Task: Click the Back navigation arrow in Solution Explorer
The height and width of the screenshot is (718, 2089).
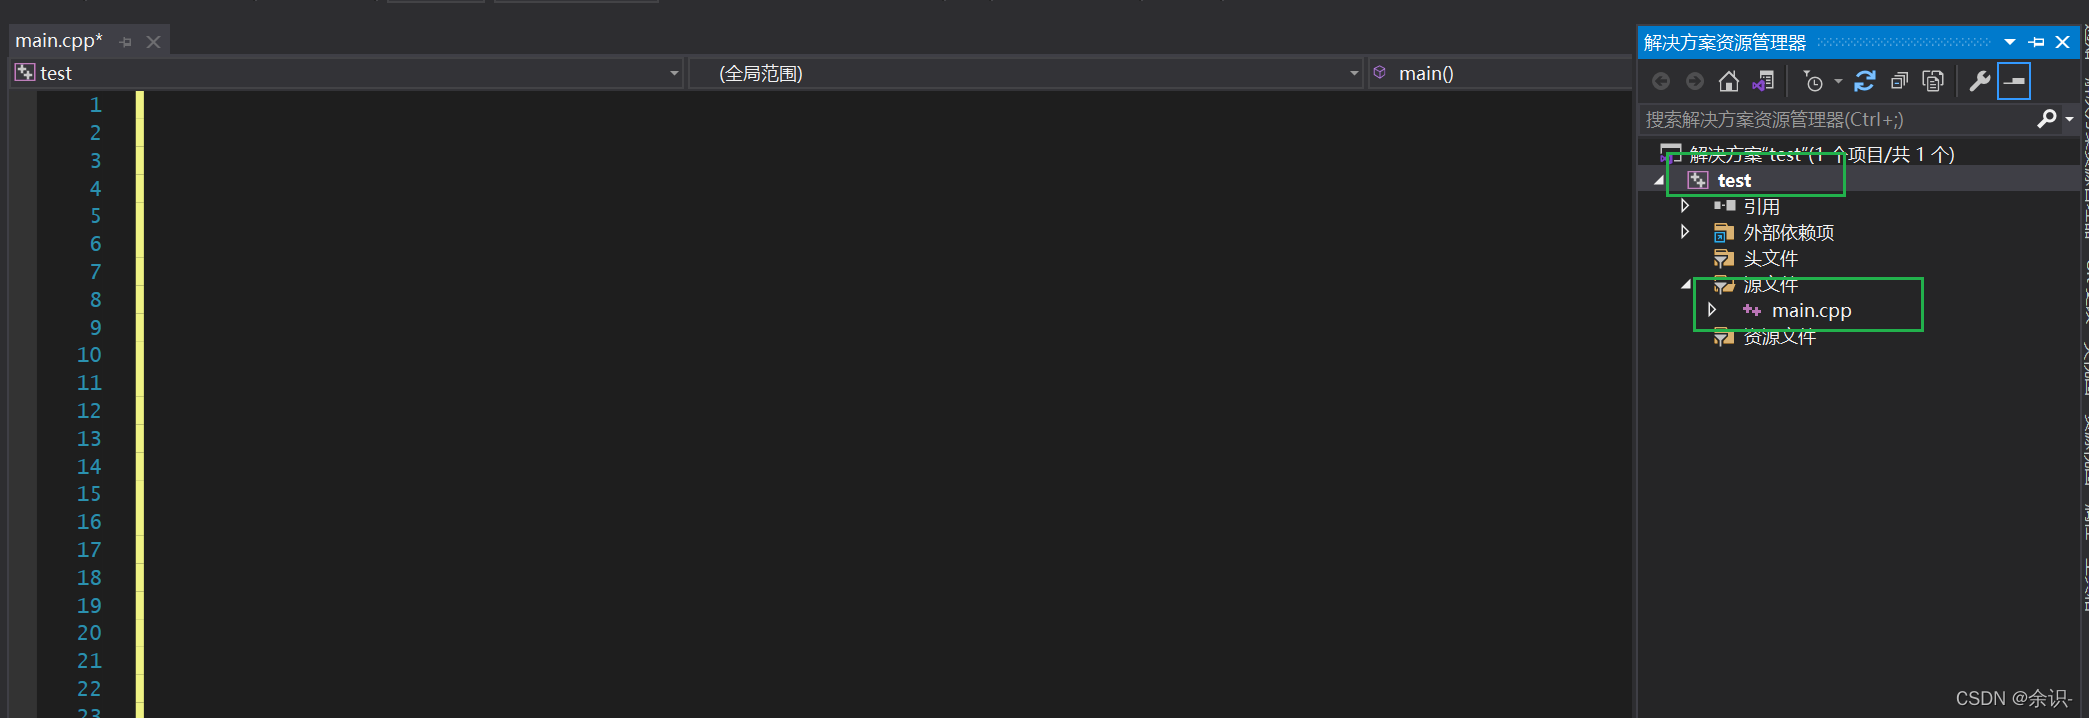Action: point(1661,81)
